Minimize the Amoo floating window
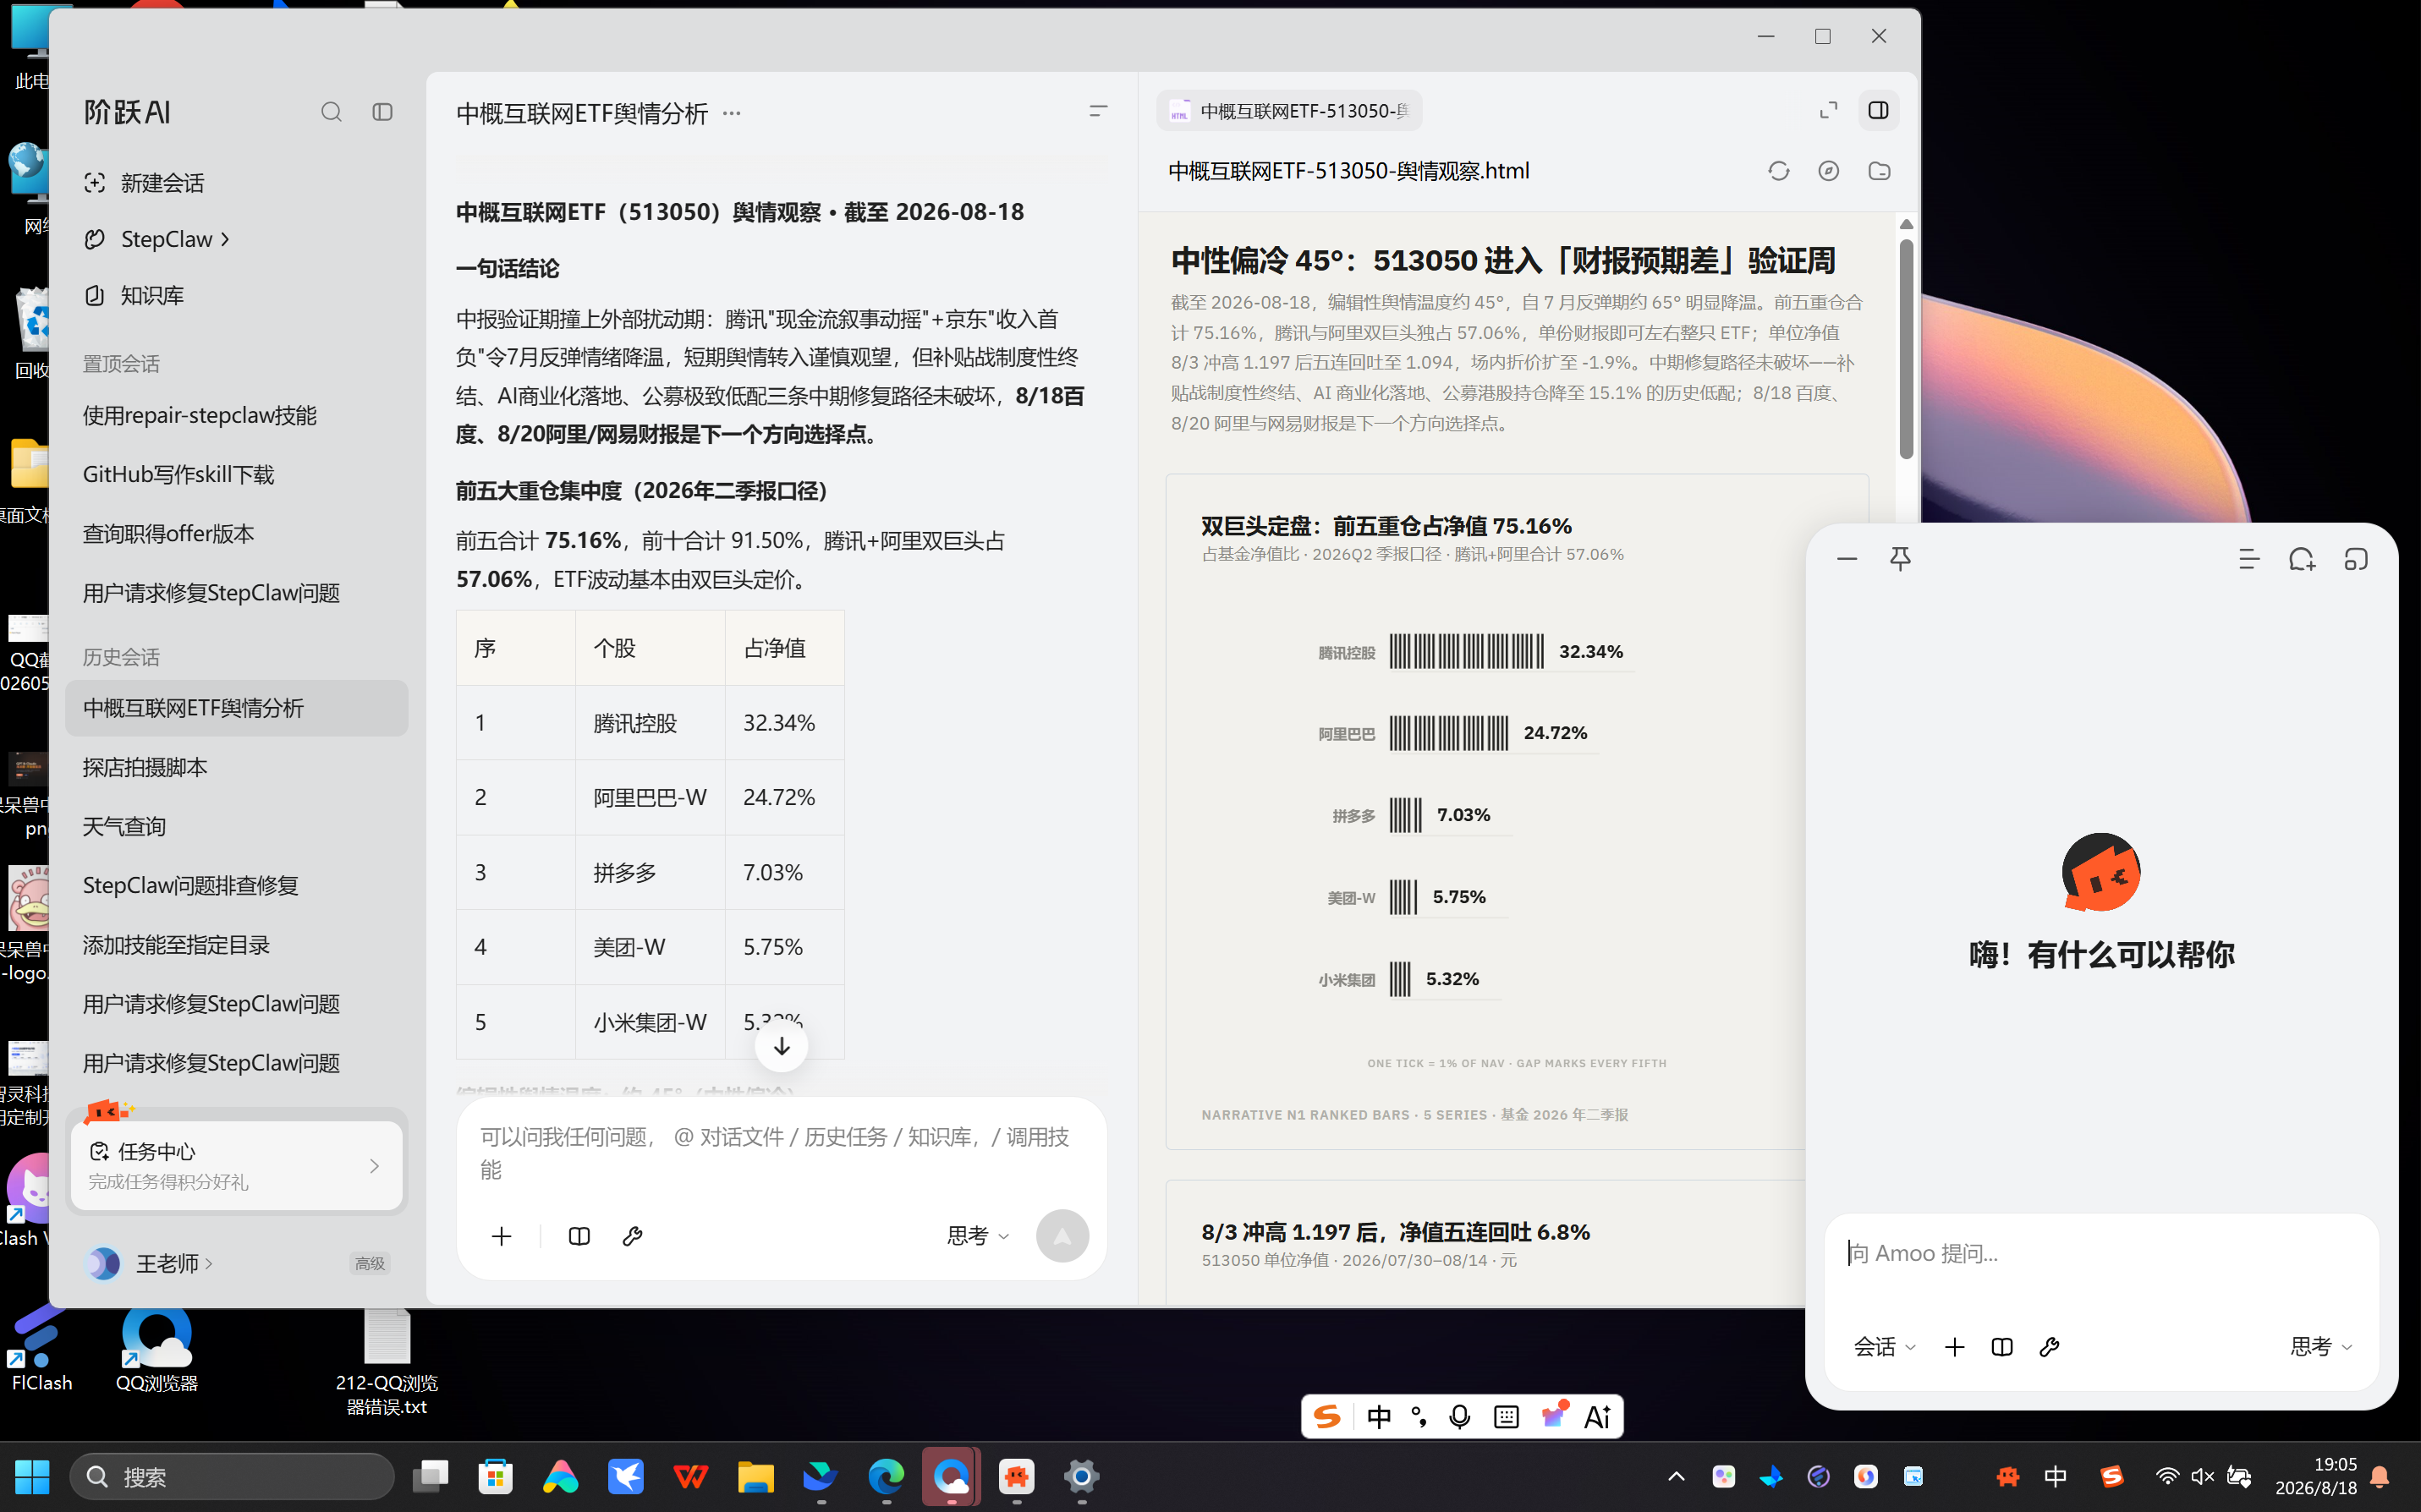The image size is (2421, 1512). pyautogui.click(x=1847, y=559)
